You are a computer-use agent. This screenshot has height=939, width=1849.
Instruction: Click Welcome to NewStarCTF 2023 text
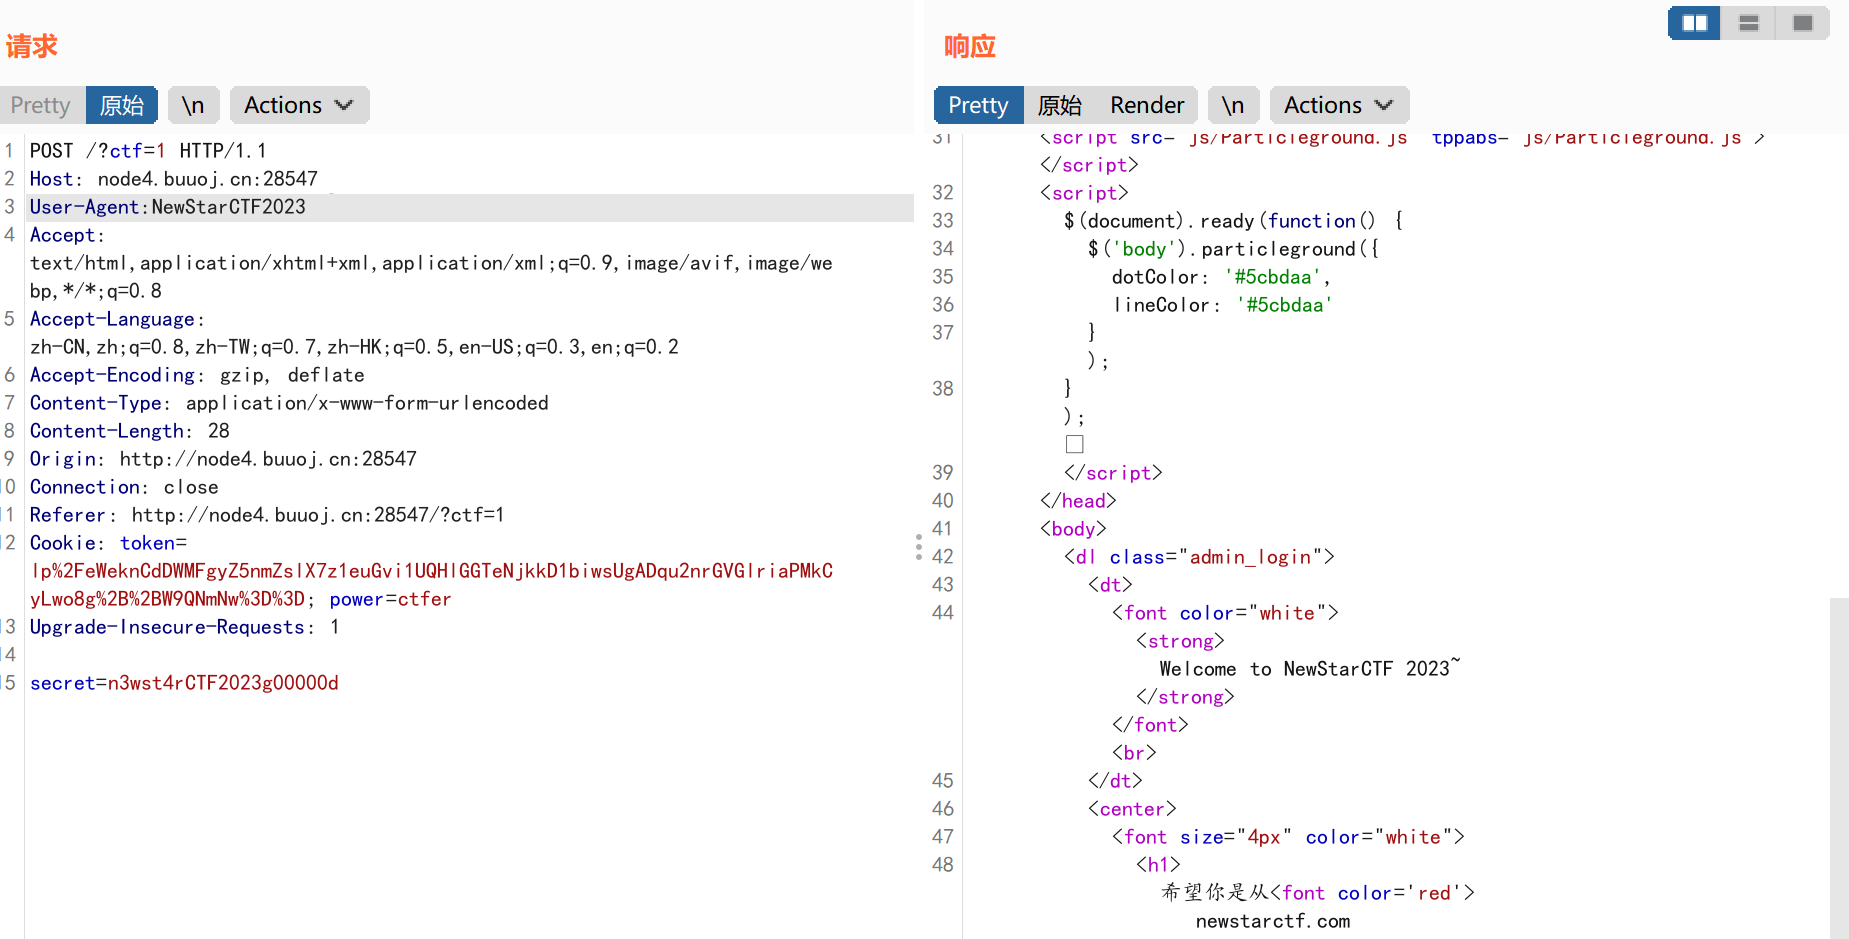tap(1309, 669)
